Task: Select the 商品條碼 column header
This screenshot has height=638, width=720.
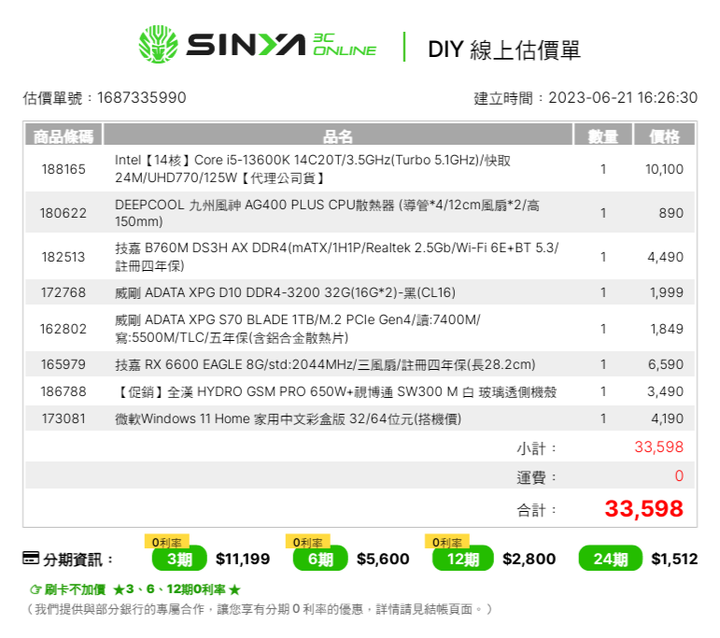Action: point(63,136)
